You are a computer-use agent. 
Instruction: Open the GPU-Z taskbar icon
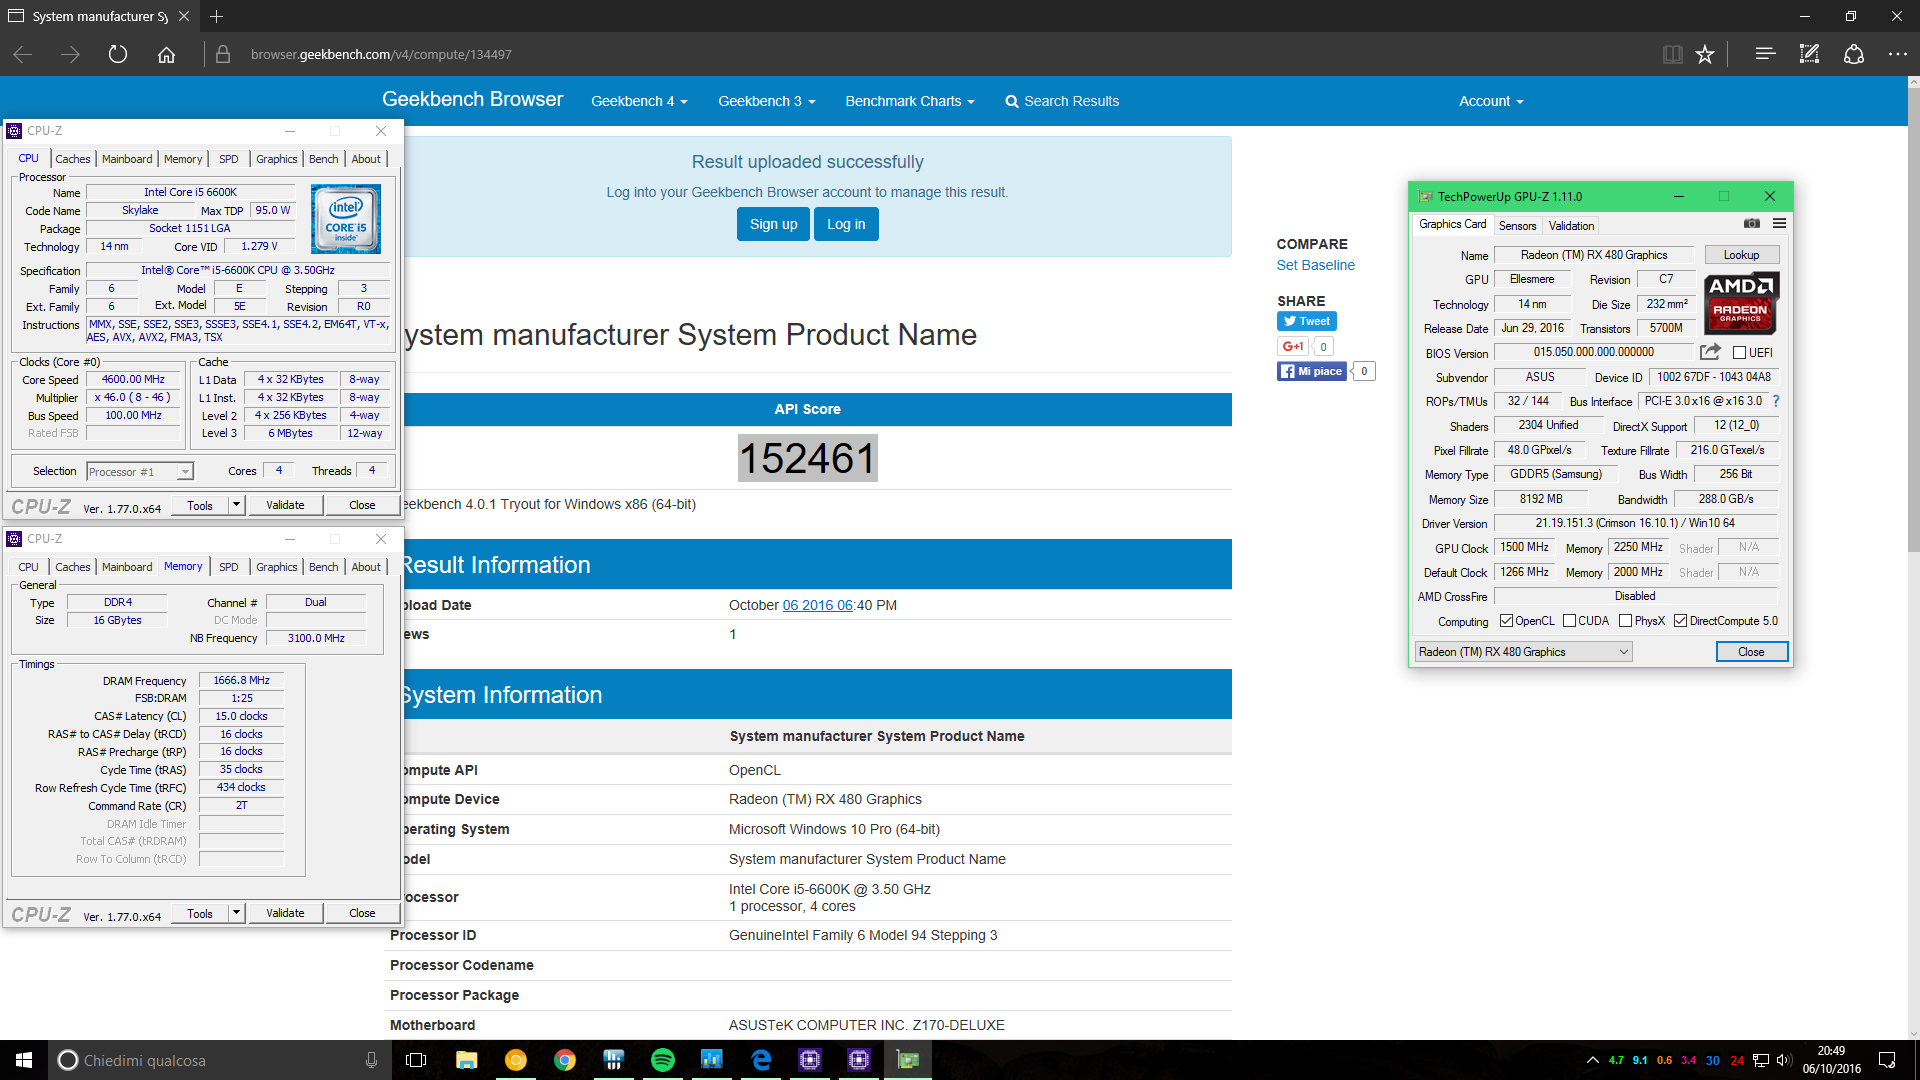[908, 1060]
